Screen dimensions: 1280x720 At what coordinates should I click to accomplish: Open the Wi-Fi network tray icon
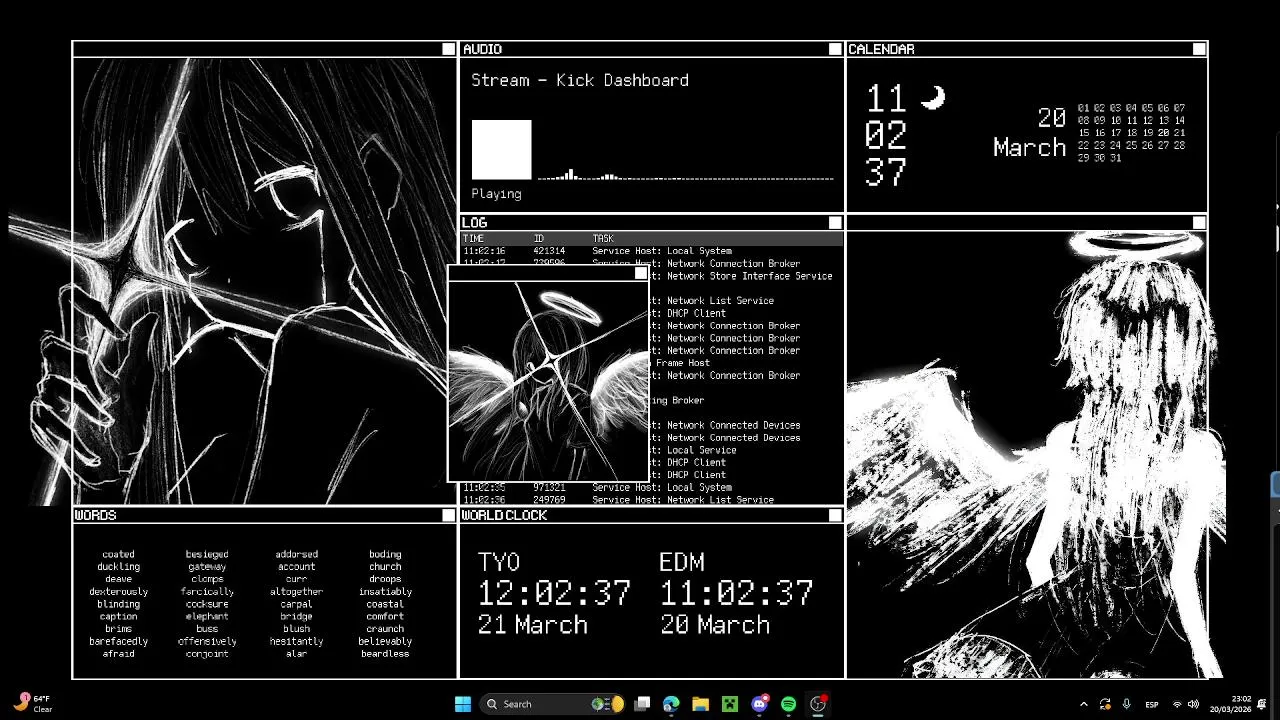(1177, 704)
